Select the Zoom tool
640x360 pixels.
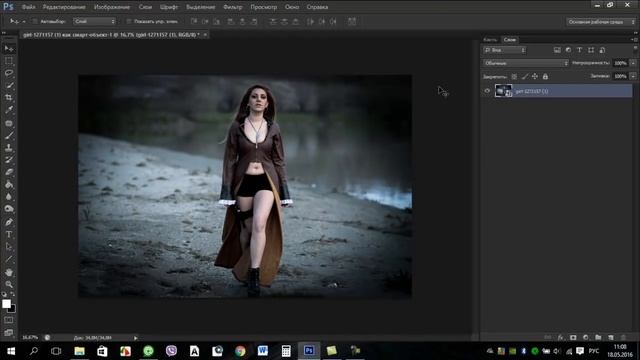point(9,284)
